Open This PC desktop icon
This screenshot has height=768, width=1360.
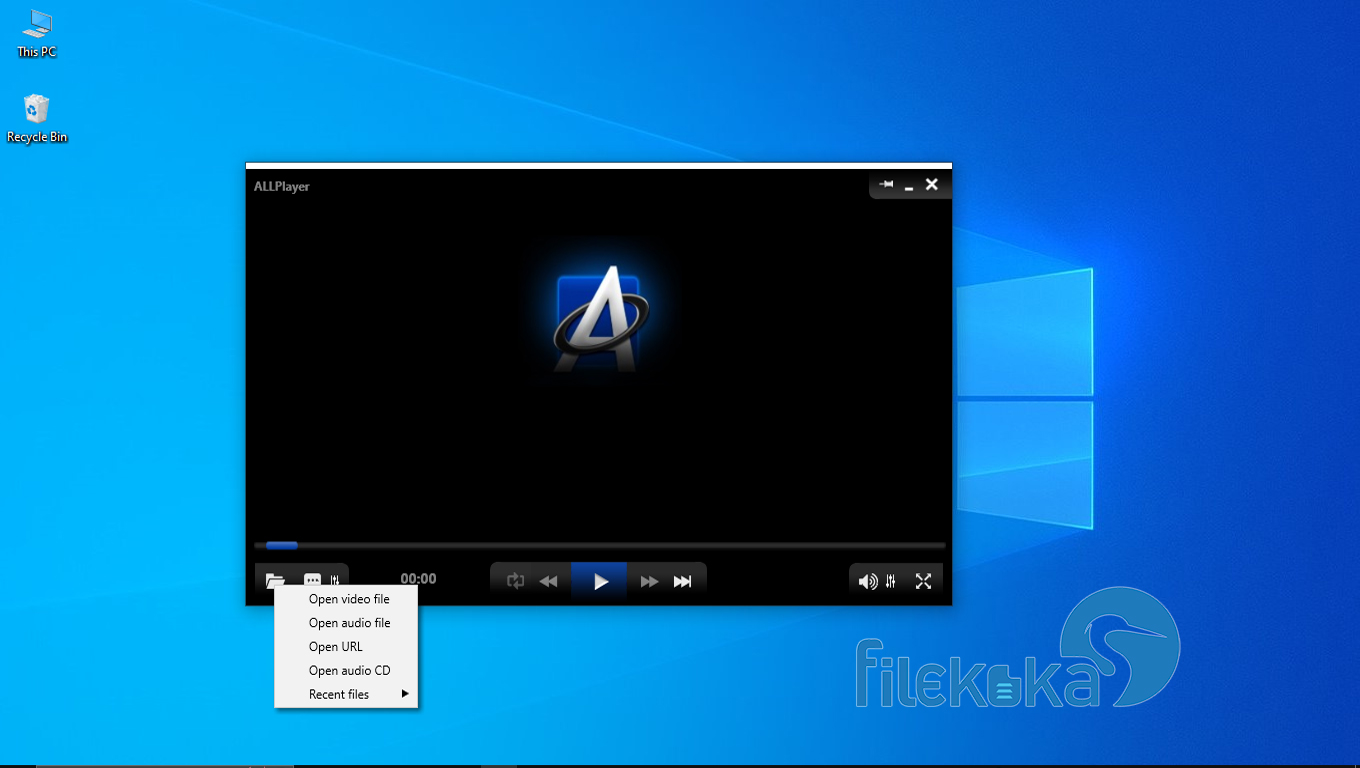tap(37, 34)
